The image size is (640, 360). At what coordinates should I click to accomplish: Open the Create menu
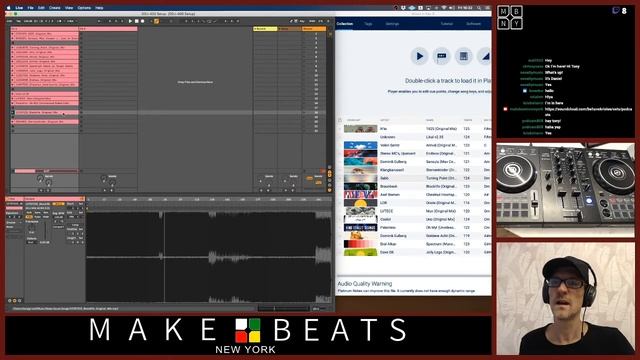click(54, 8)
